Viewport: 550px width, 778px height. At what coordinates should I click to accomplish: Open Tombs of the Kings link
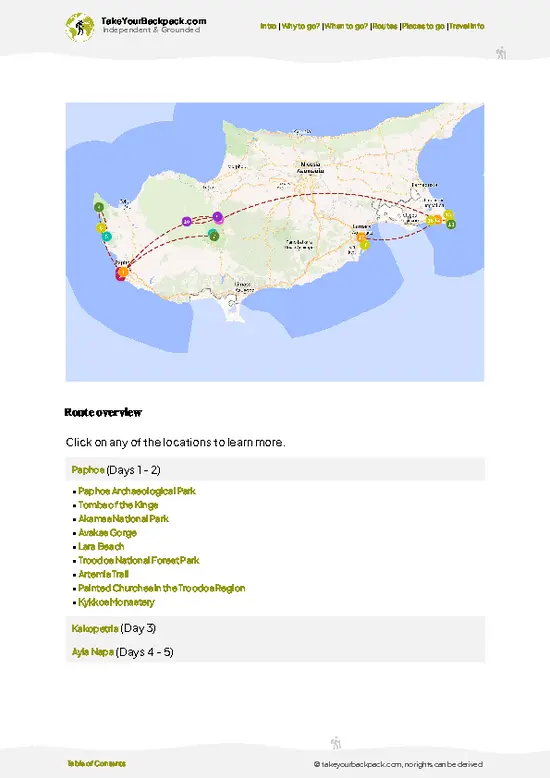[118, 505]
